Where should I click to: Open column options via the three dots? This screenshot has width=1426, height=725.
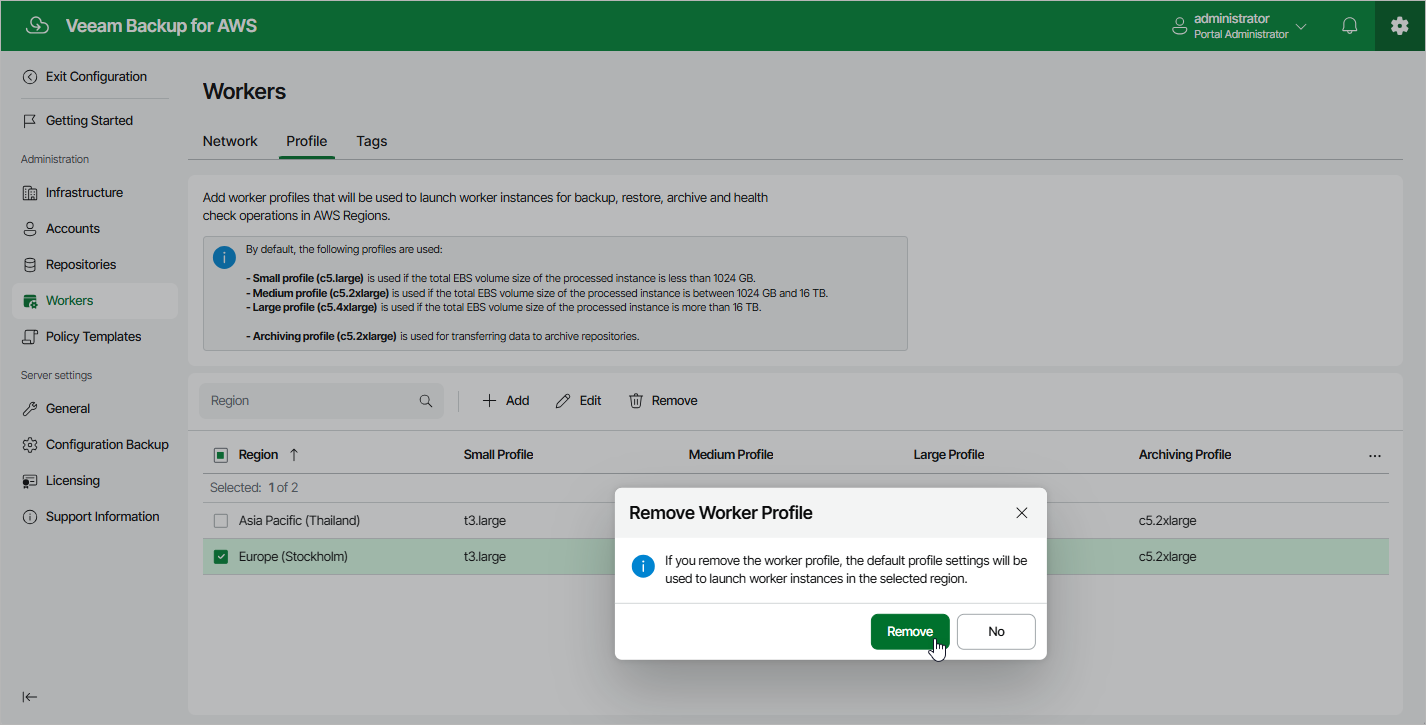[1375, 456]
